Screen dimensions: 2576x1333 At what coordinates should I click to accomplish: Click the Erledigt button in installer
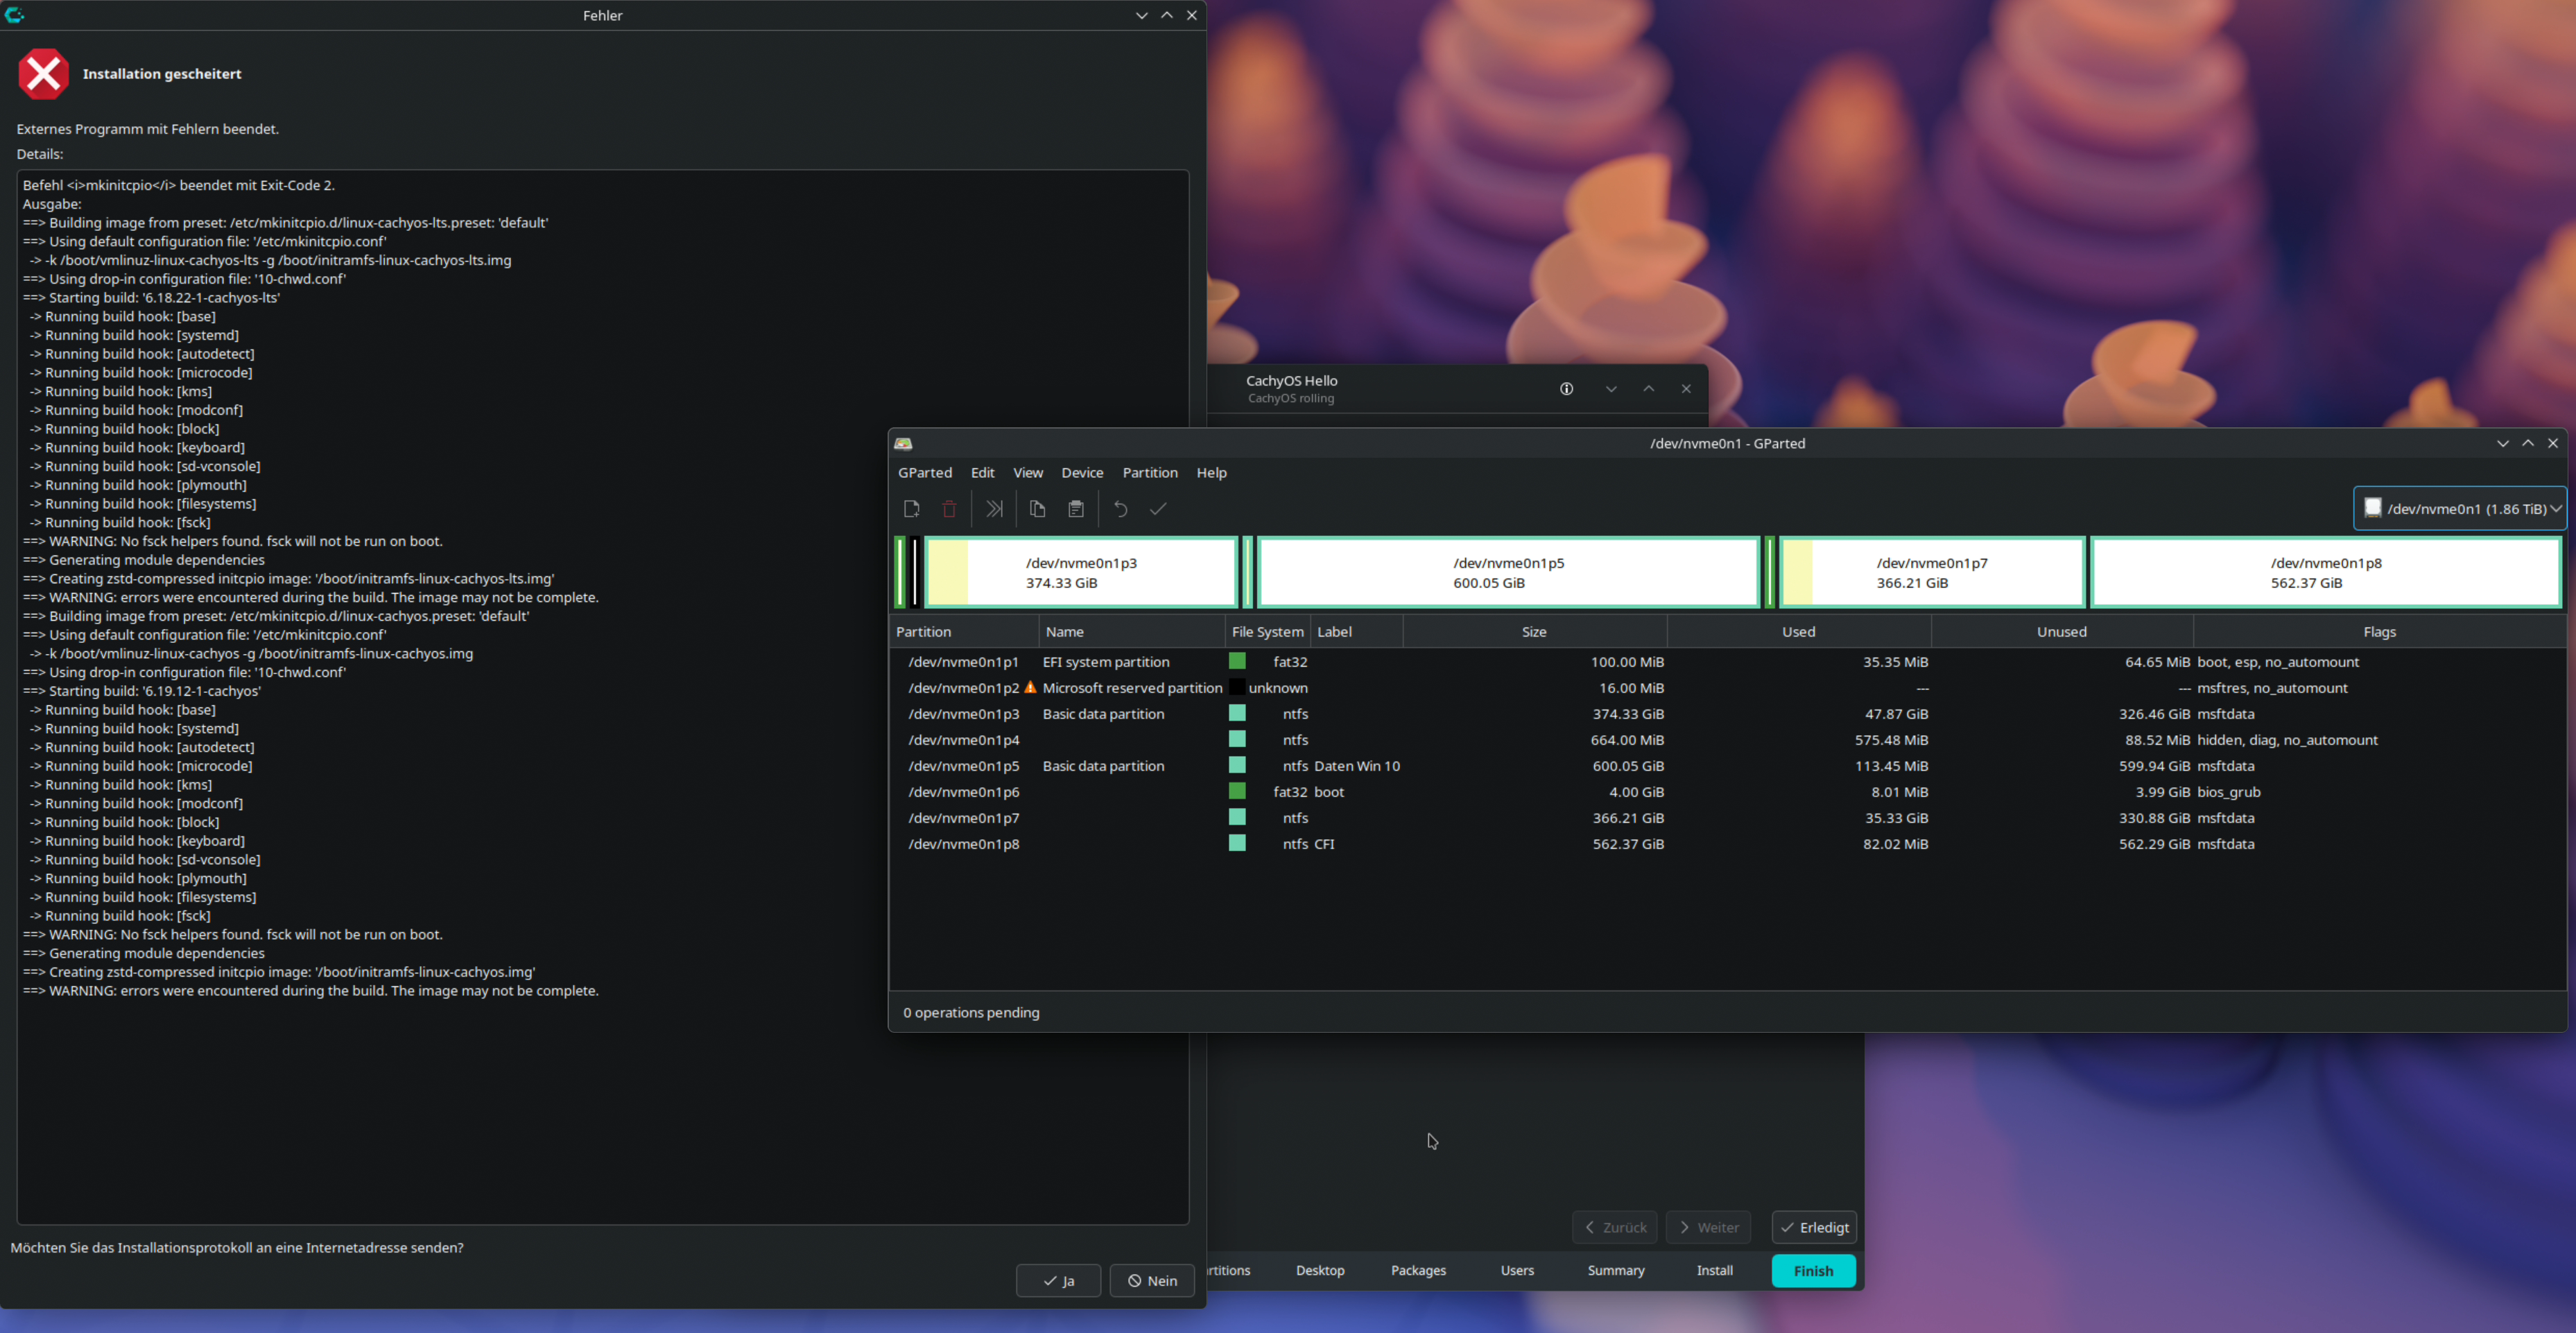click(x=1814, y=1227)
